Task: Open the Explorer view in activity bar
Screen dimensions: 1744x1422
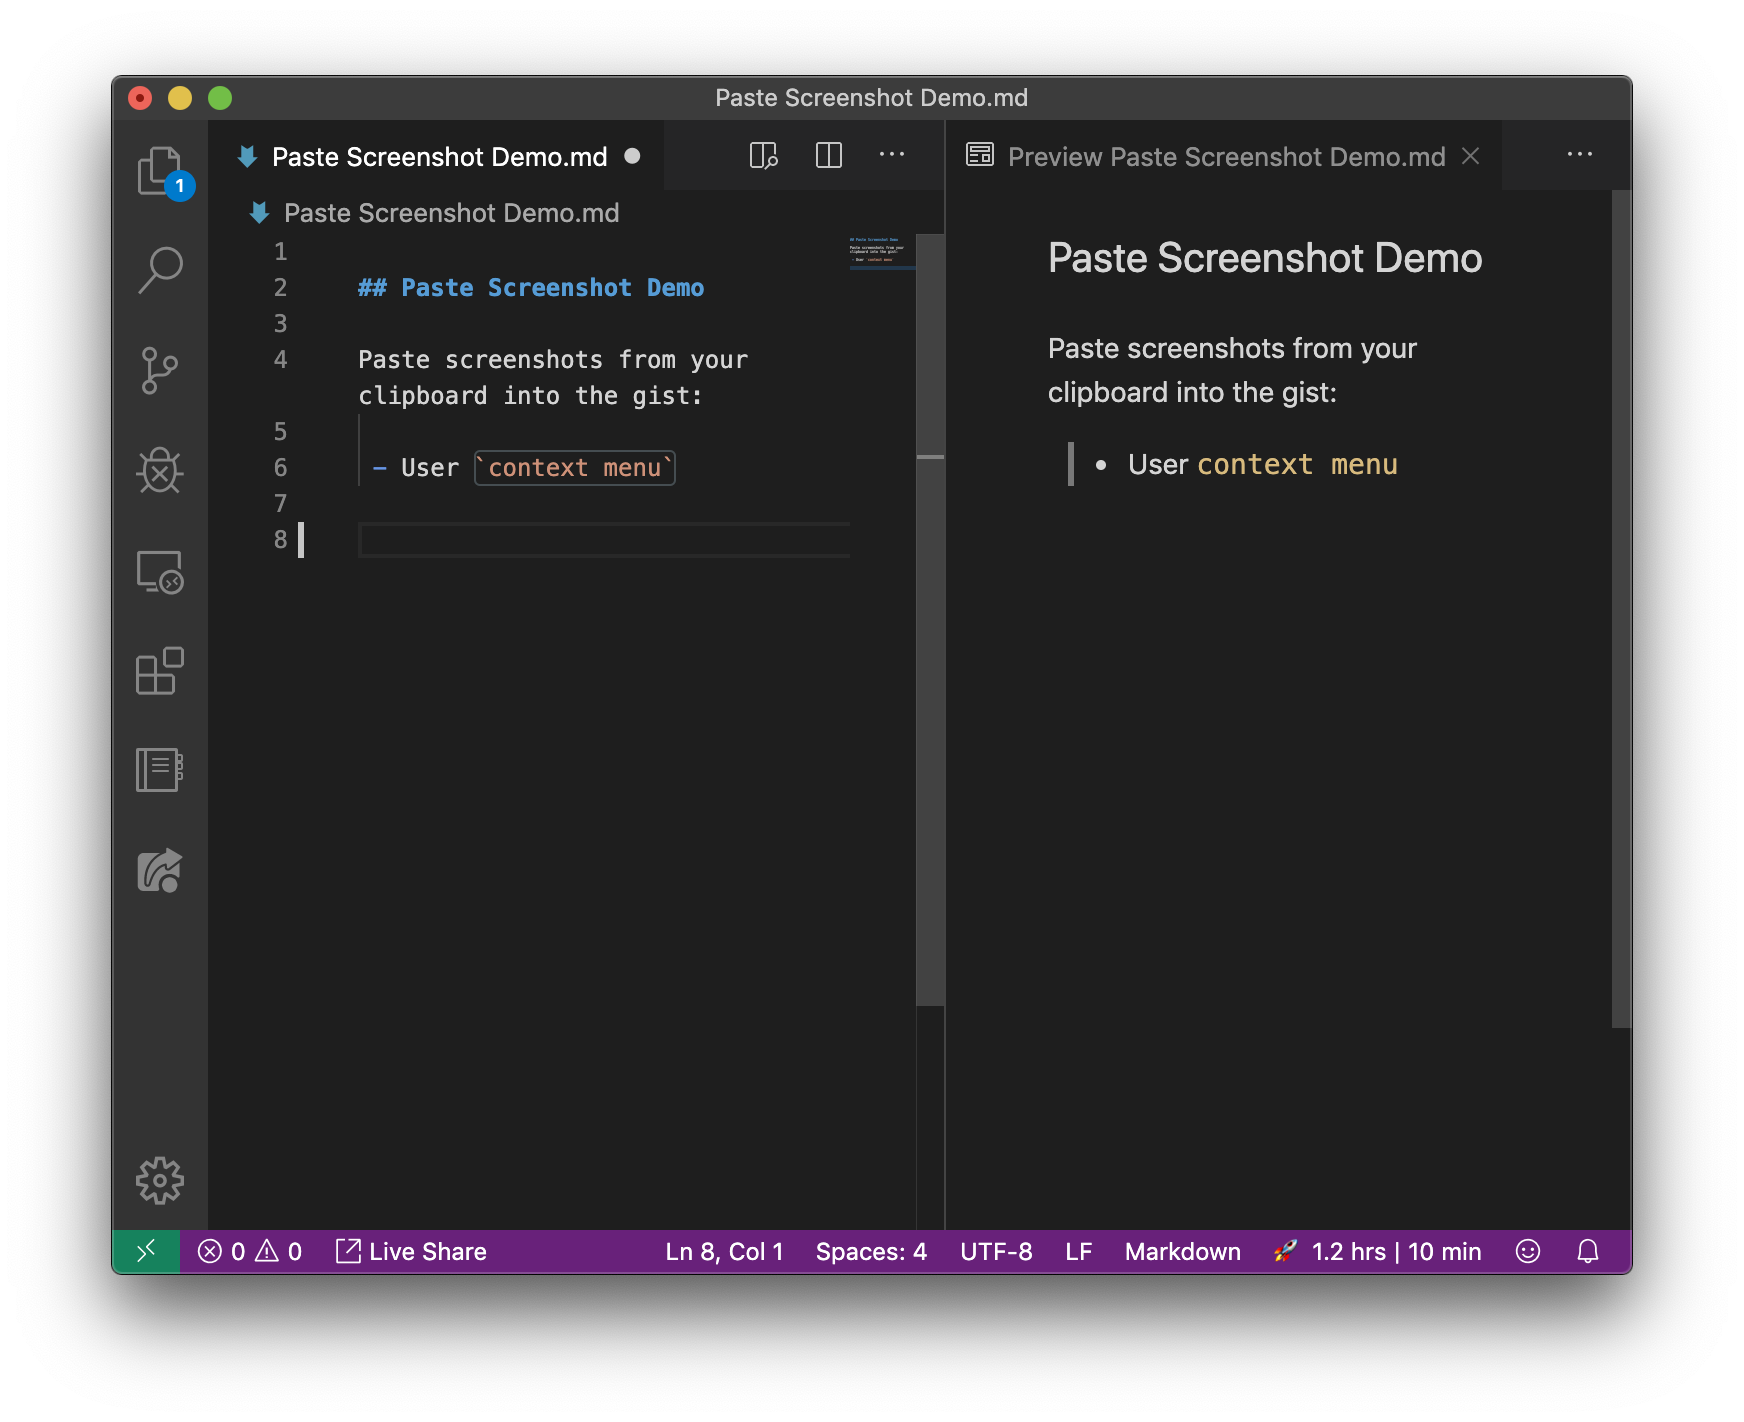Action: (x=160, y=171)
